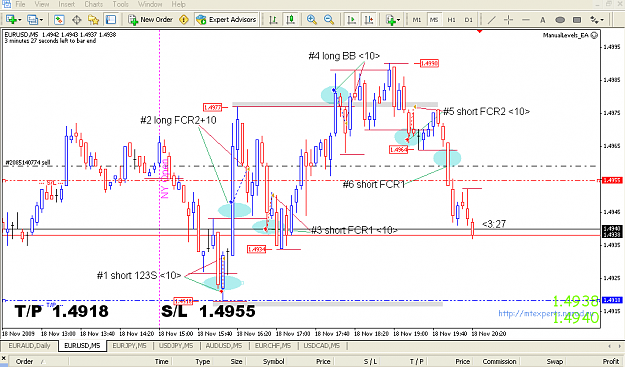Open the Profiles toolbar icon
Viewport: 625px width, 367px height.
coord(32,19)
